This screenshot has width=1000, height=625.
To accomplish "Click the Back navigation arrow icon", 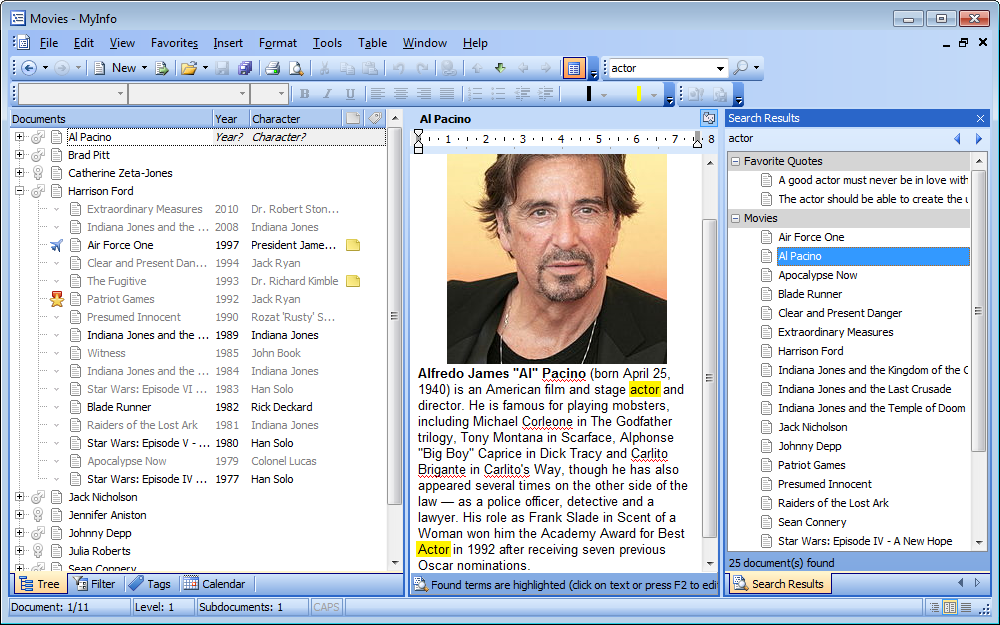I will 28,68.
